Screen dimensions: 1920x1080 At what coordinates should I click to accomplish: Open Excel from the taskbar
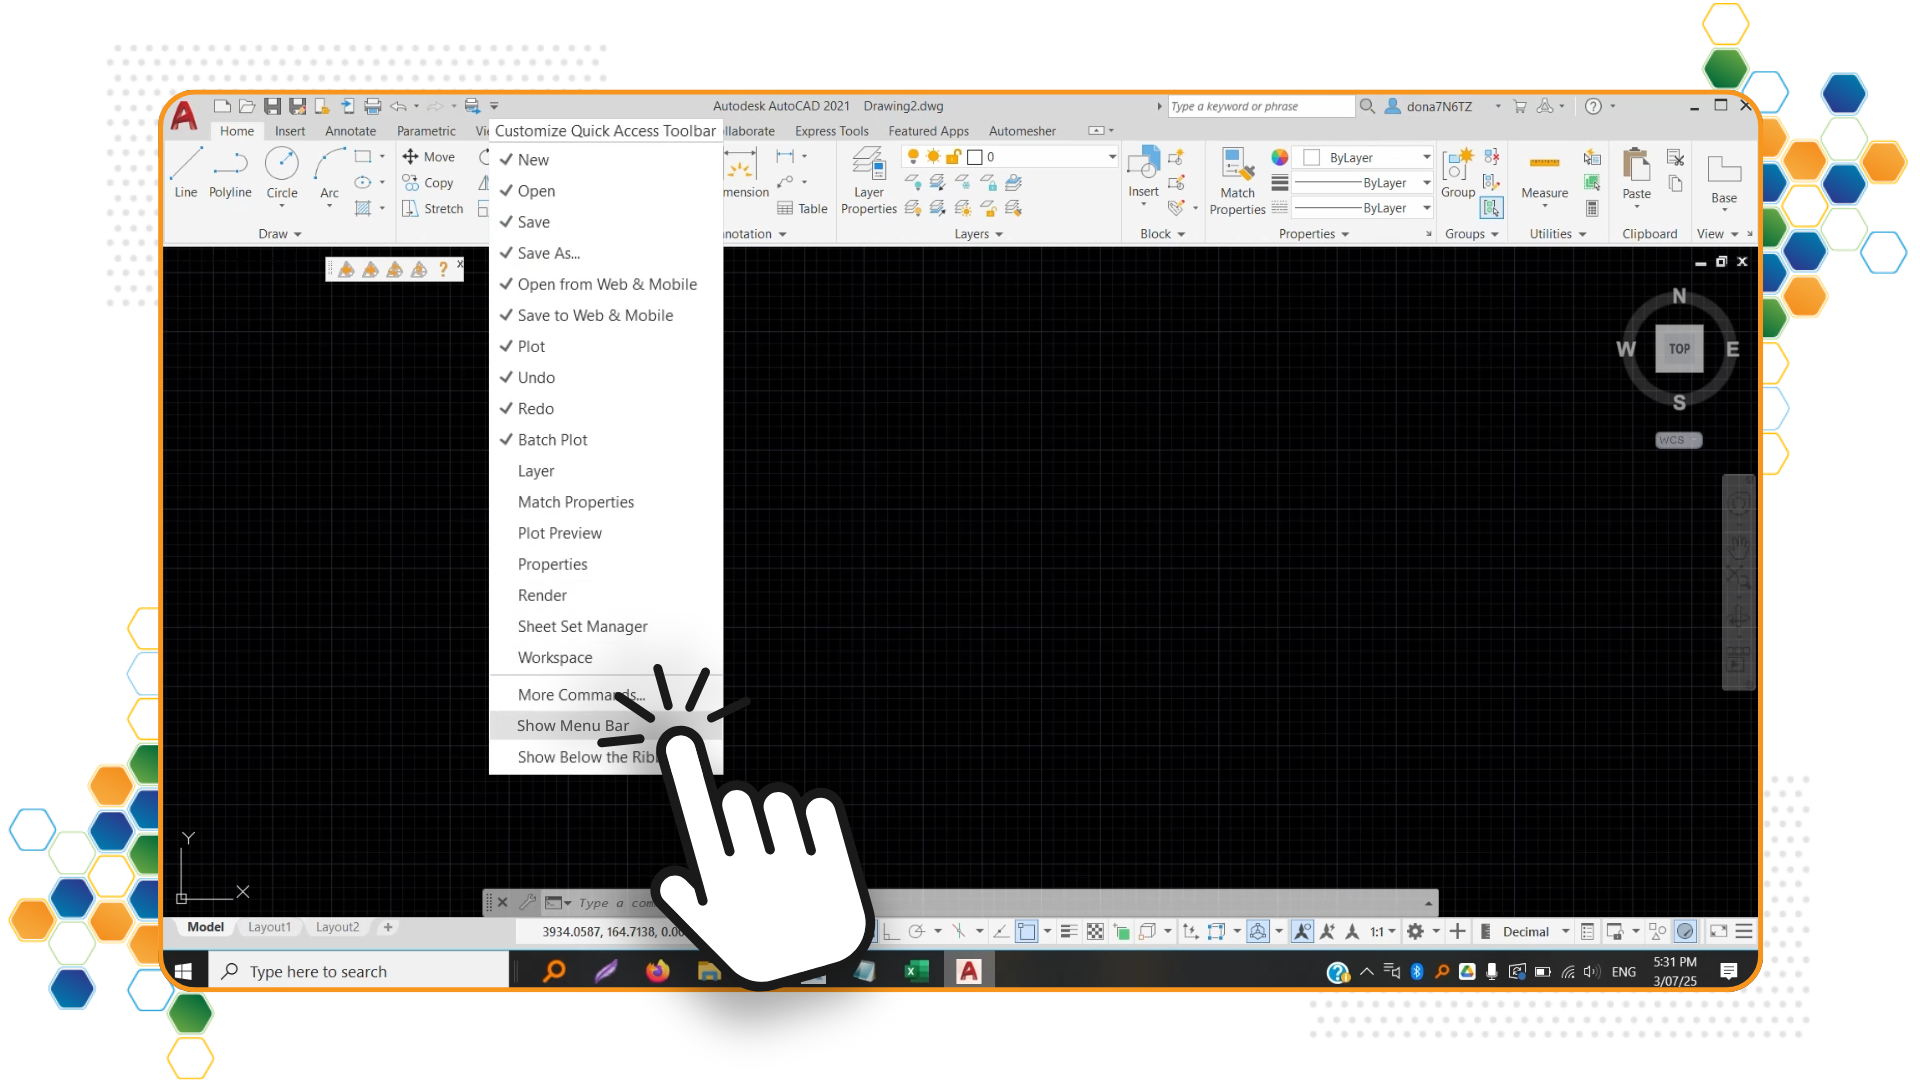pyautogui.click(x=916, y=971)
